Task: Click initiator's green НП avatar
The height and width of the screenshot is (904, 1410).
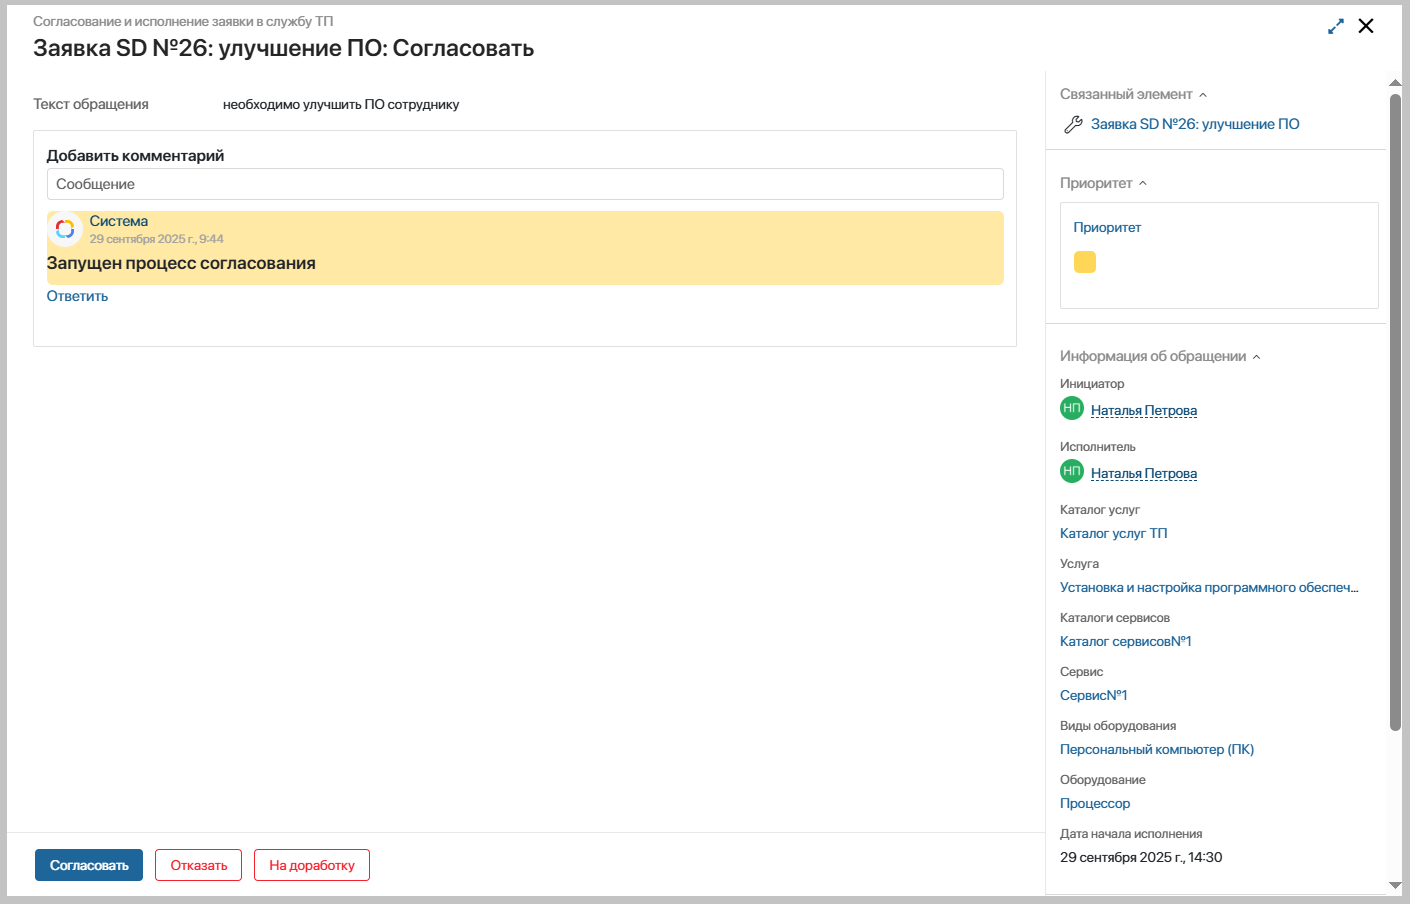Action: pos(1072,408)
